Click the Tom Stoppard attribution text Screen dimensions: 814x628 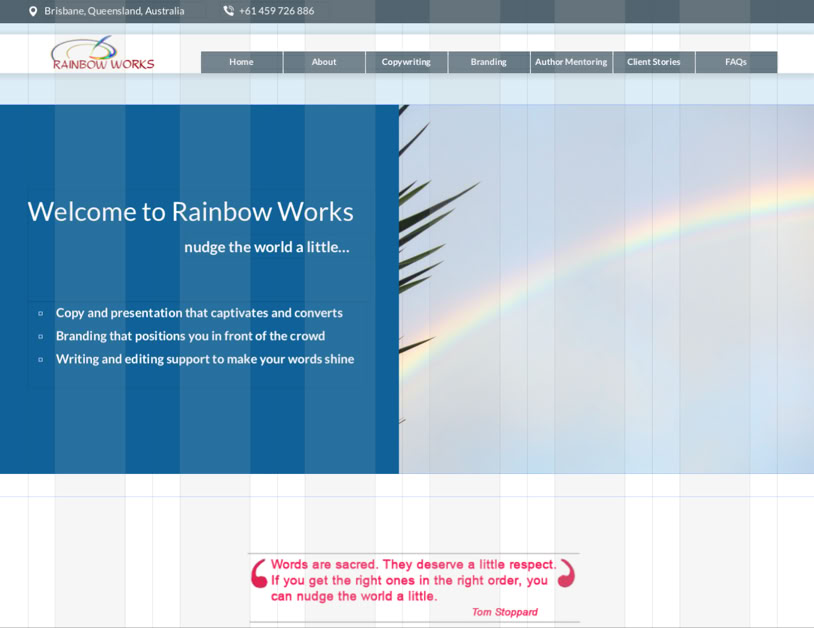pyautogui.click(x=504, y=612)
